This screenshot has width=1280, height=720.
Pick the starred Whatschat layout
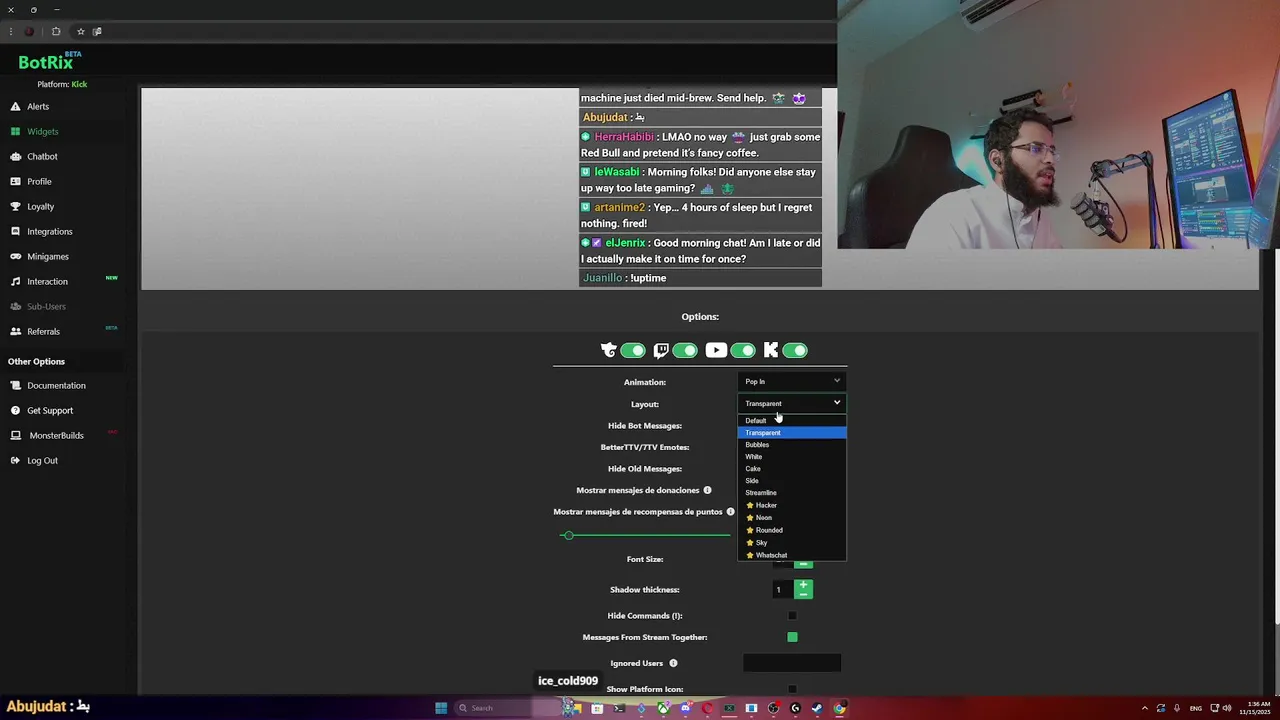[x=792, y=555]
